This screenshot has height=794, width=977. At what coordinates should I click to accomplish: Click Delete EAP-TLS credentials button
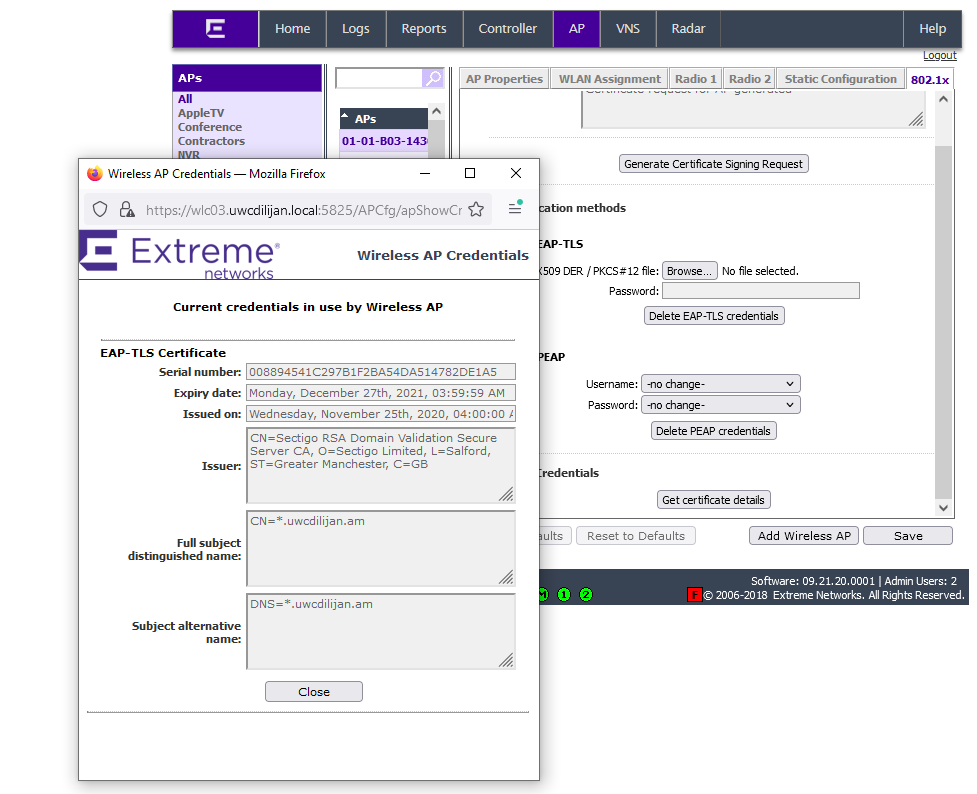713,316
